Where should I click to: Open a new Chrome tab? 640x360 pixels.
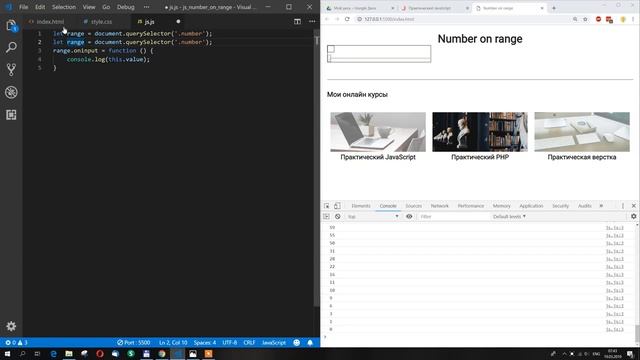[x=554, y=8]
